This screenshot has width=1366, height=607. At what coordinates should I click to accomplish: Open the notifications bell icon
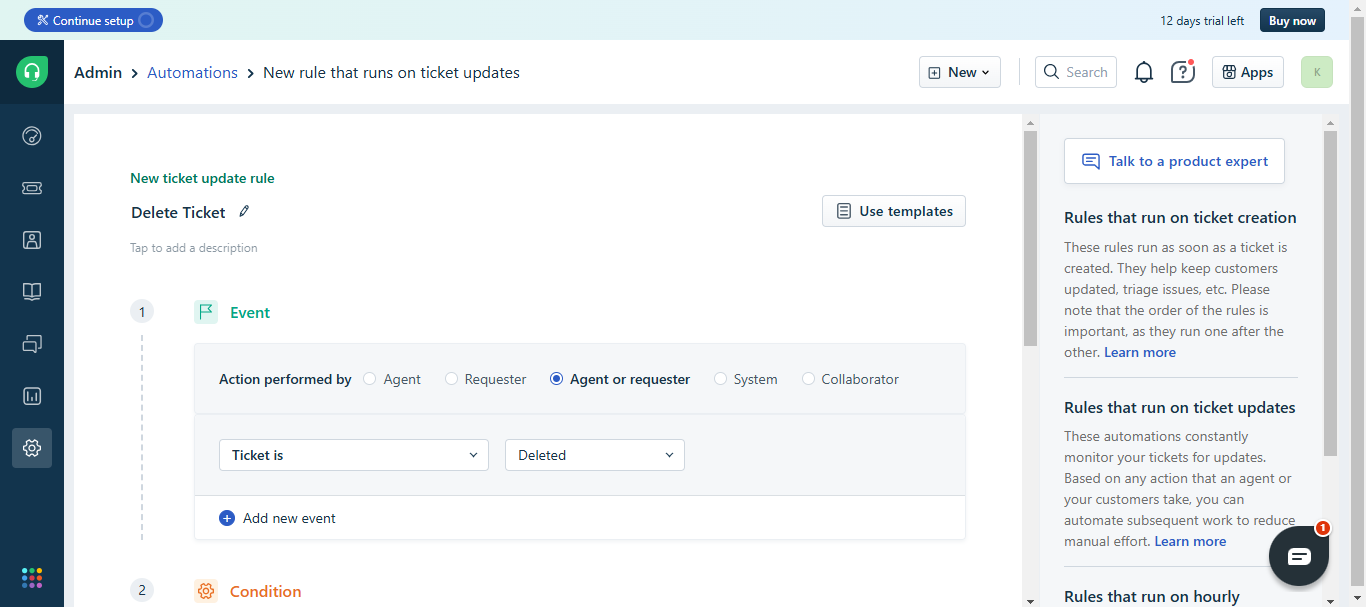pos(1144,72)
